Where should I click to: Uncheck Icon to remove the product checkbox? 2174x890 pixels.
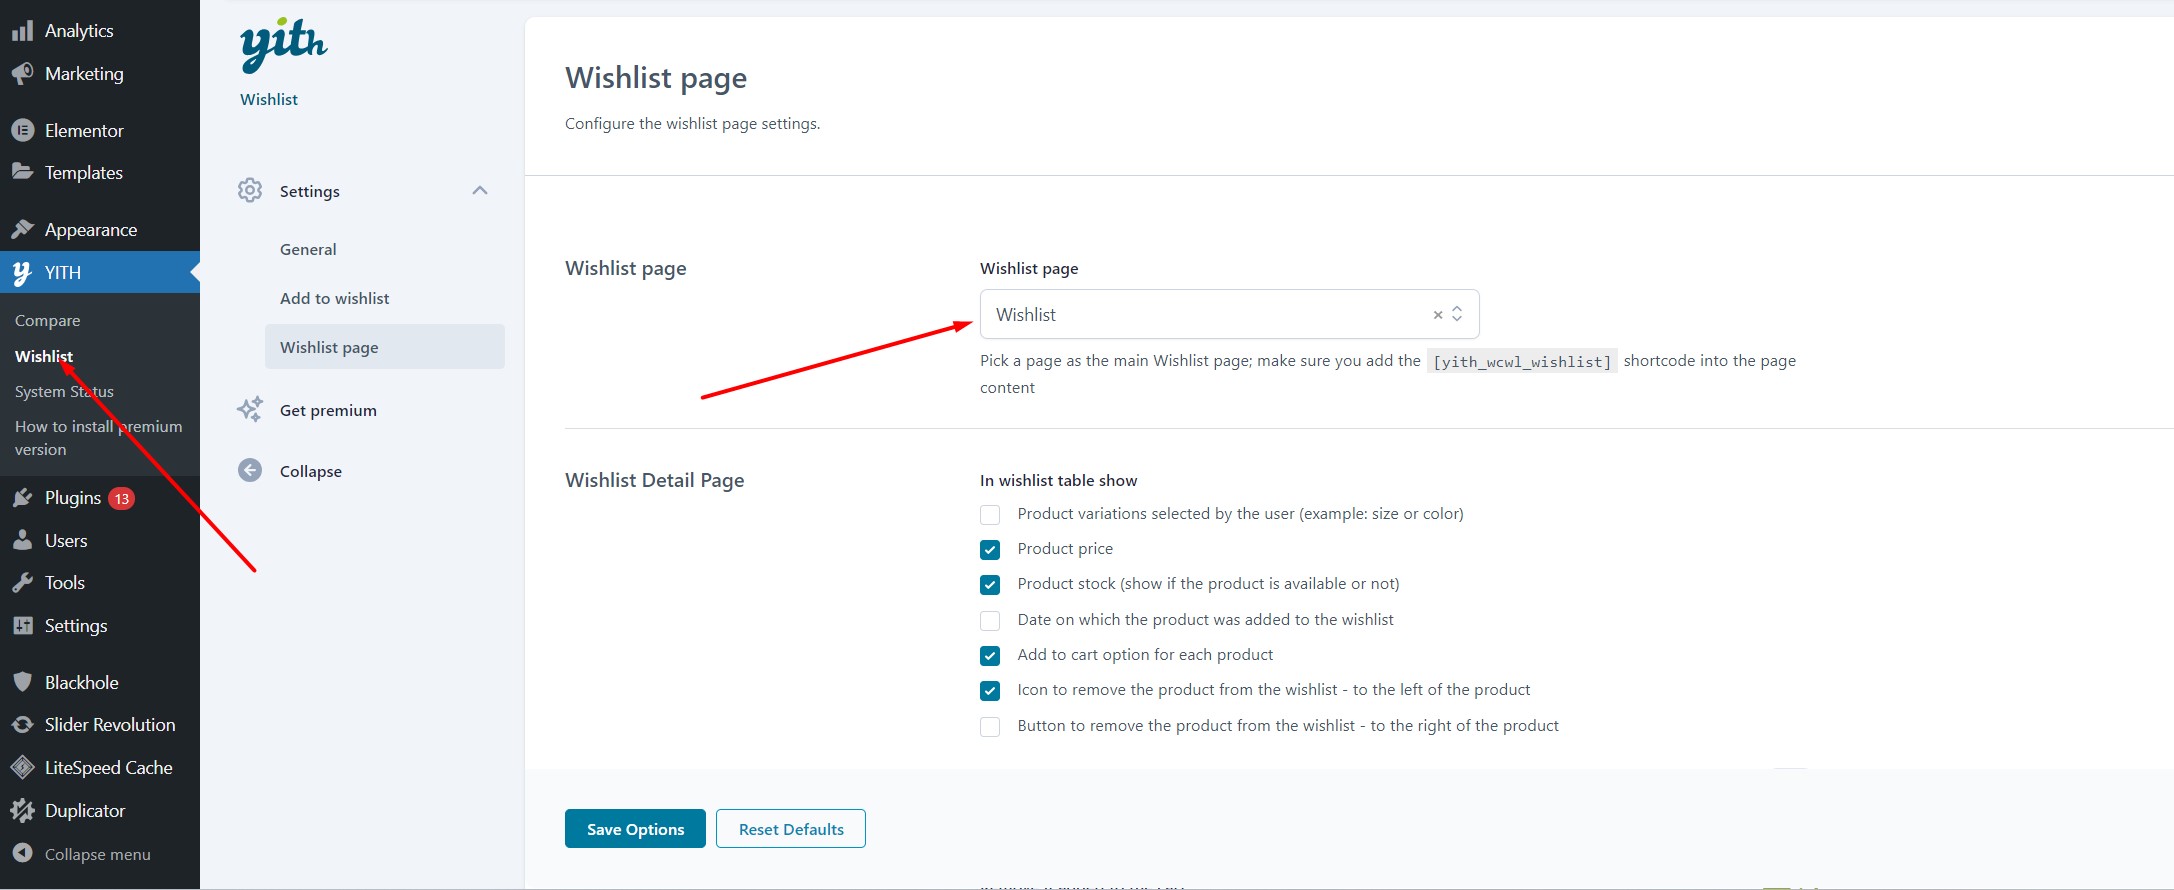point(990,691)
